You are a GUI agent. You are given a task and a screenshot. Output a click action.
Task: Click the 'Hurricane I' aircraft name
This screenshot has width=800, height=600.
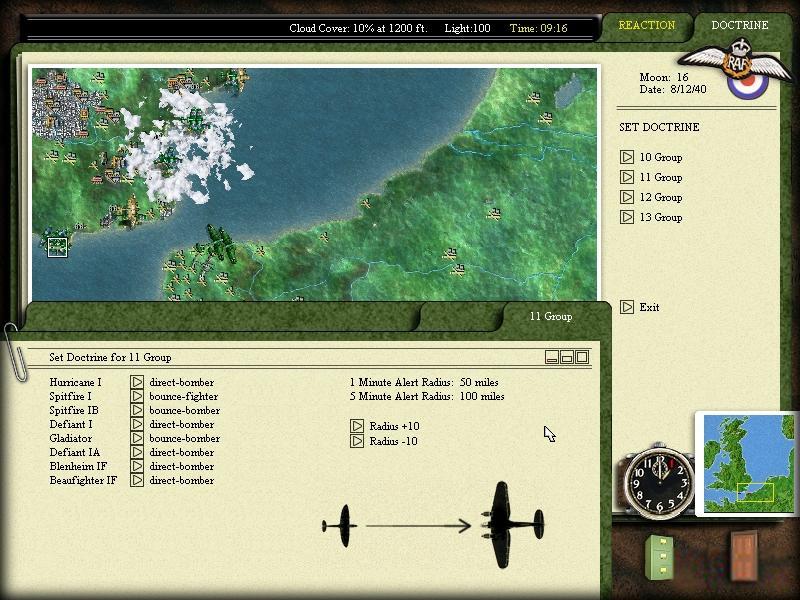pos(76,382)
